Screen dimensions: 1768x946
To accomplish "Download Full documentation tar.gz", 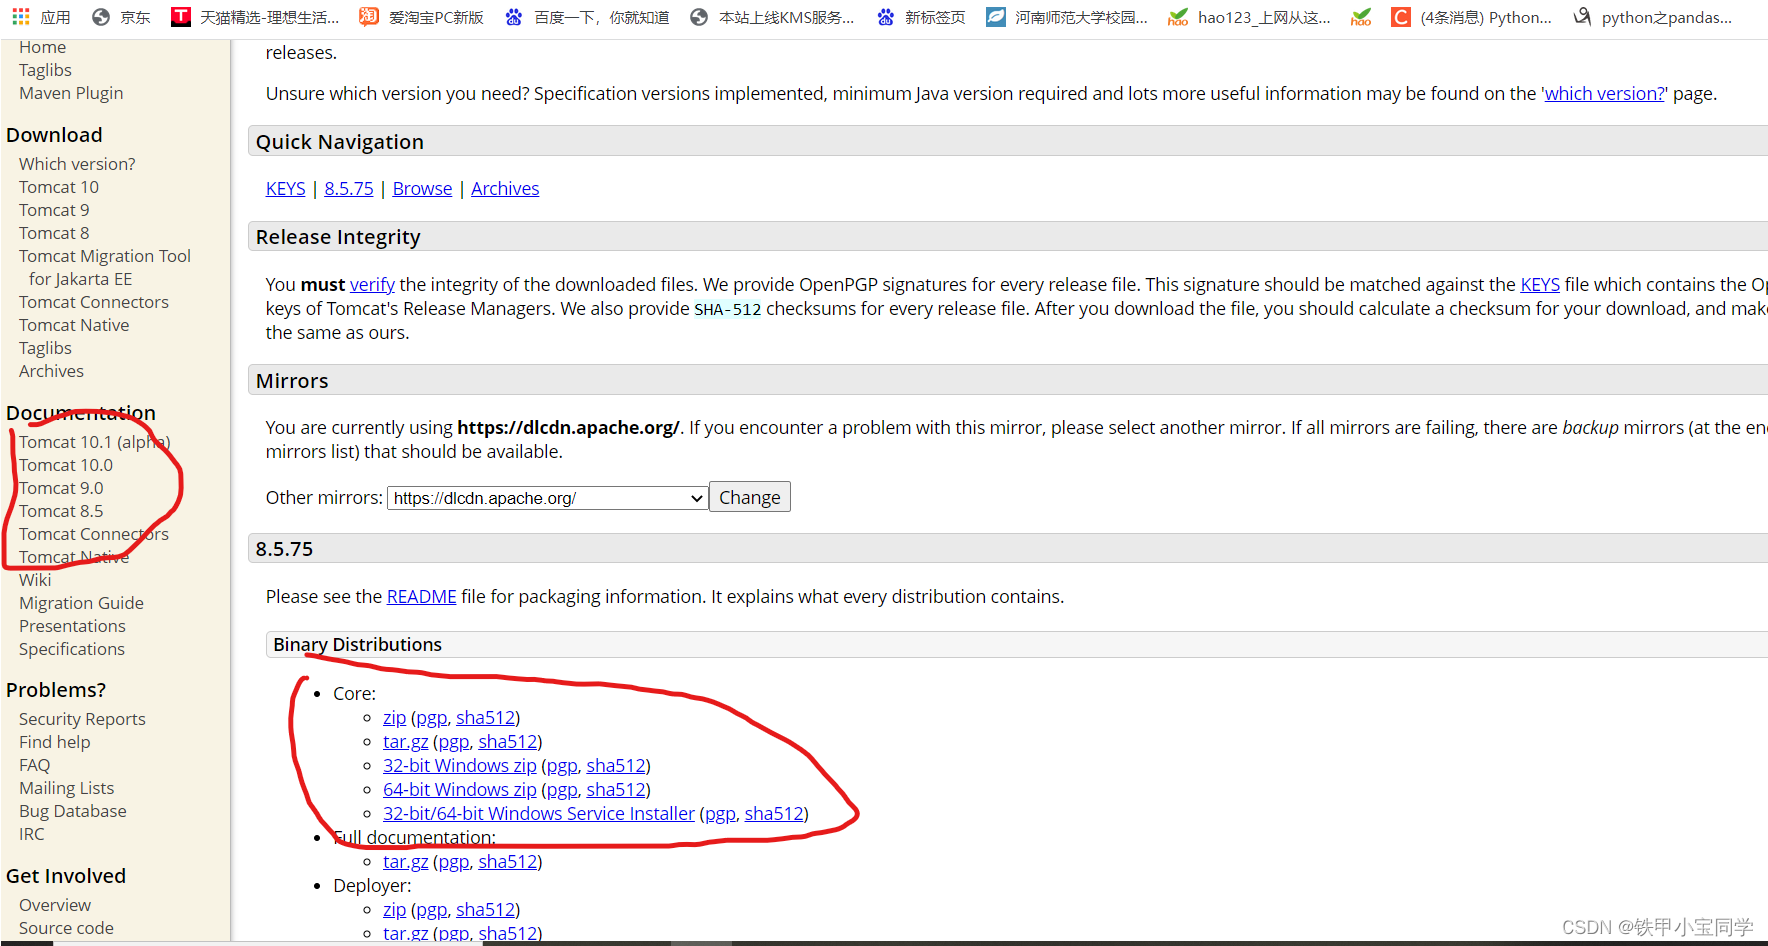I will pos(406,862).
